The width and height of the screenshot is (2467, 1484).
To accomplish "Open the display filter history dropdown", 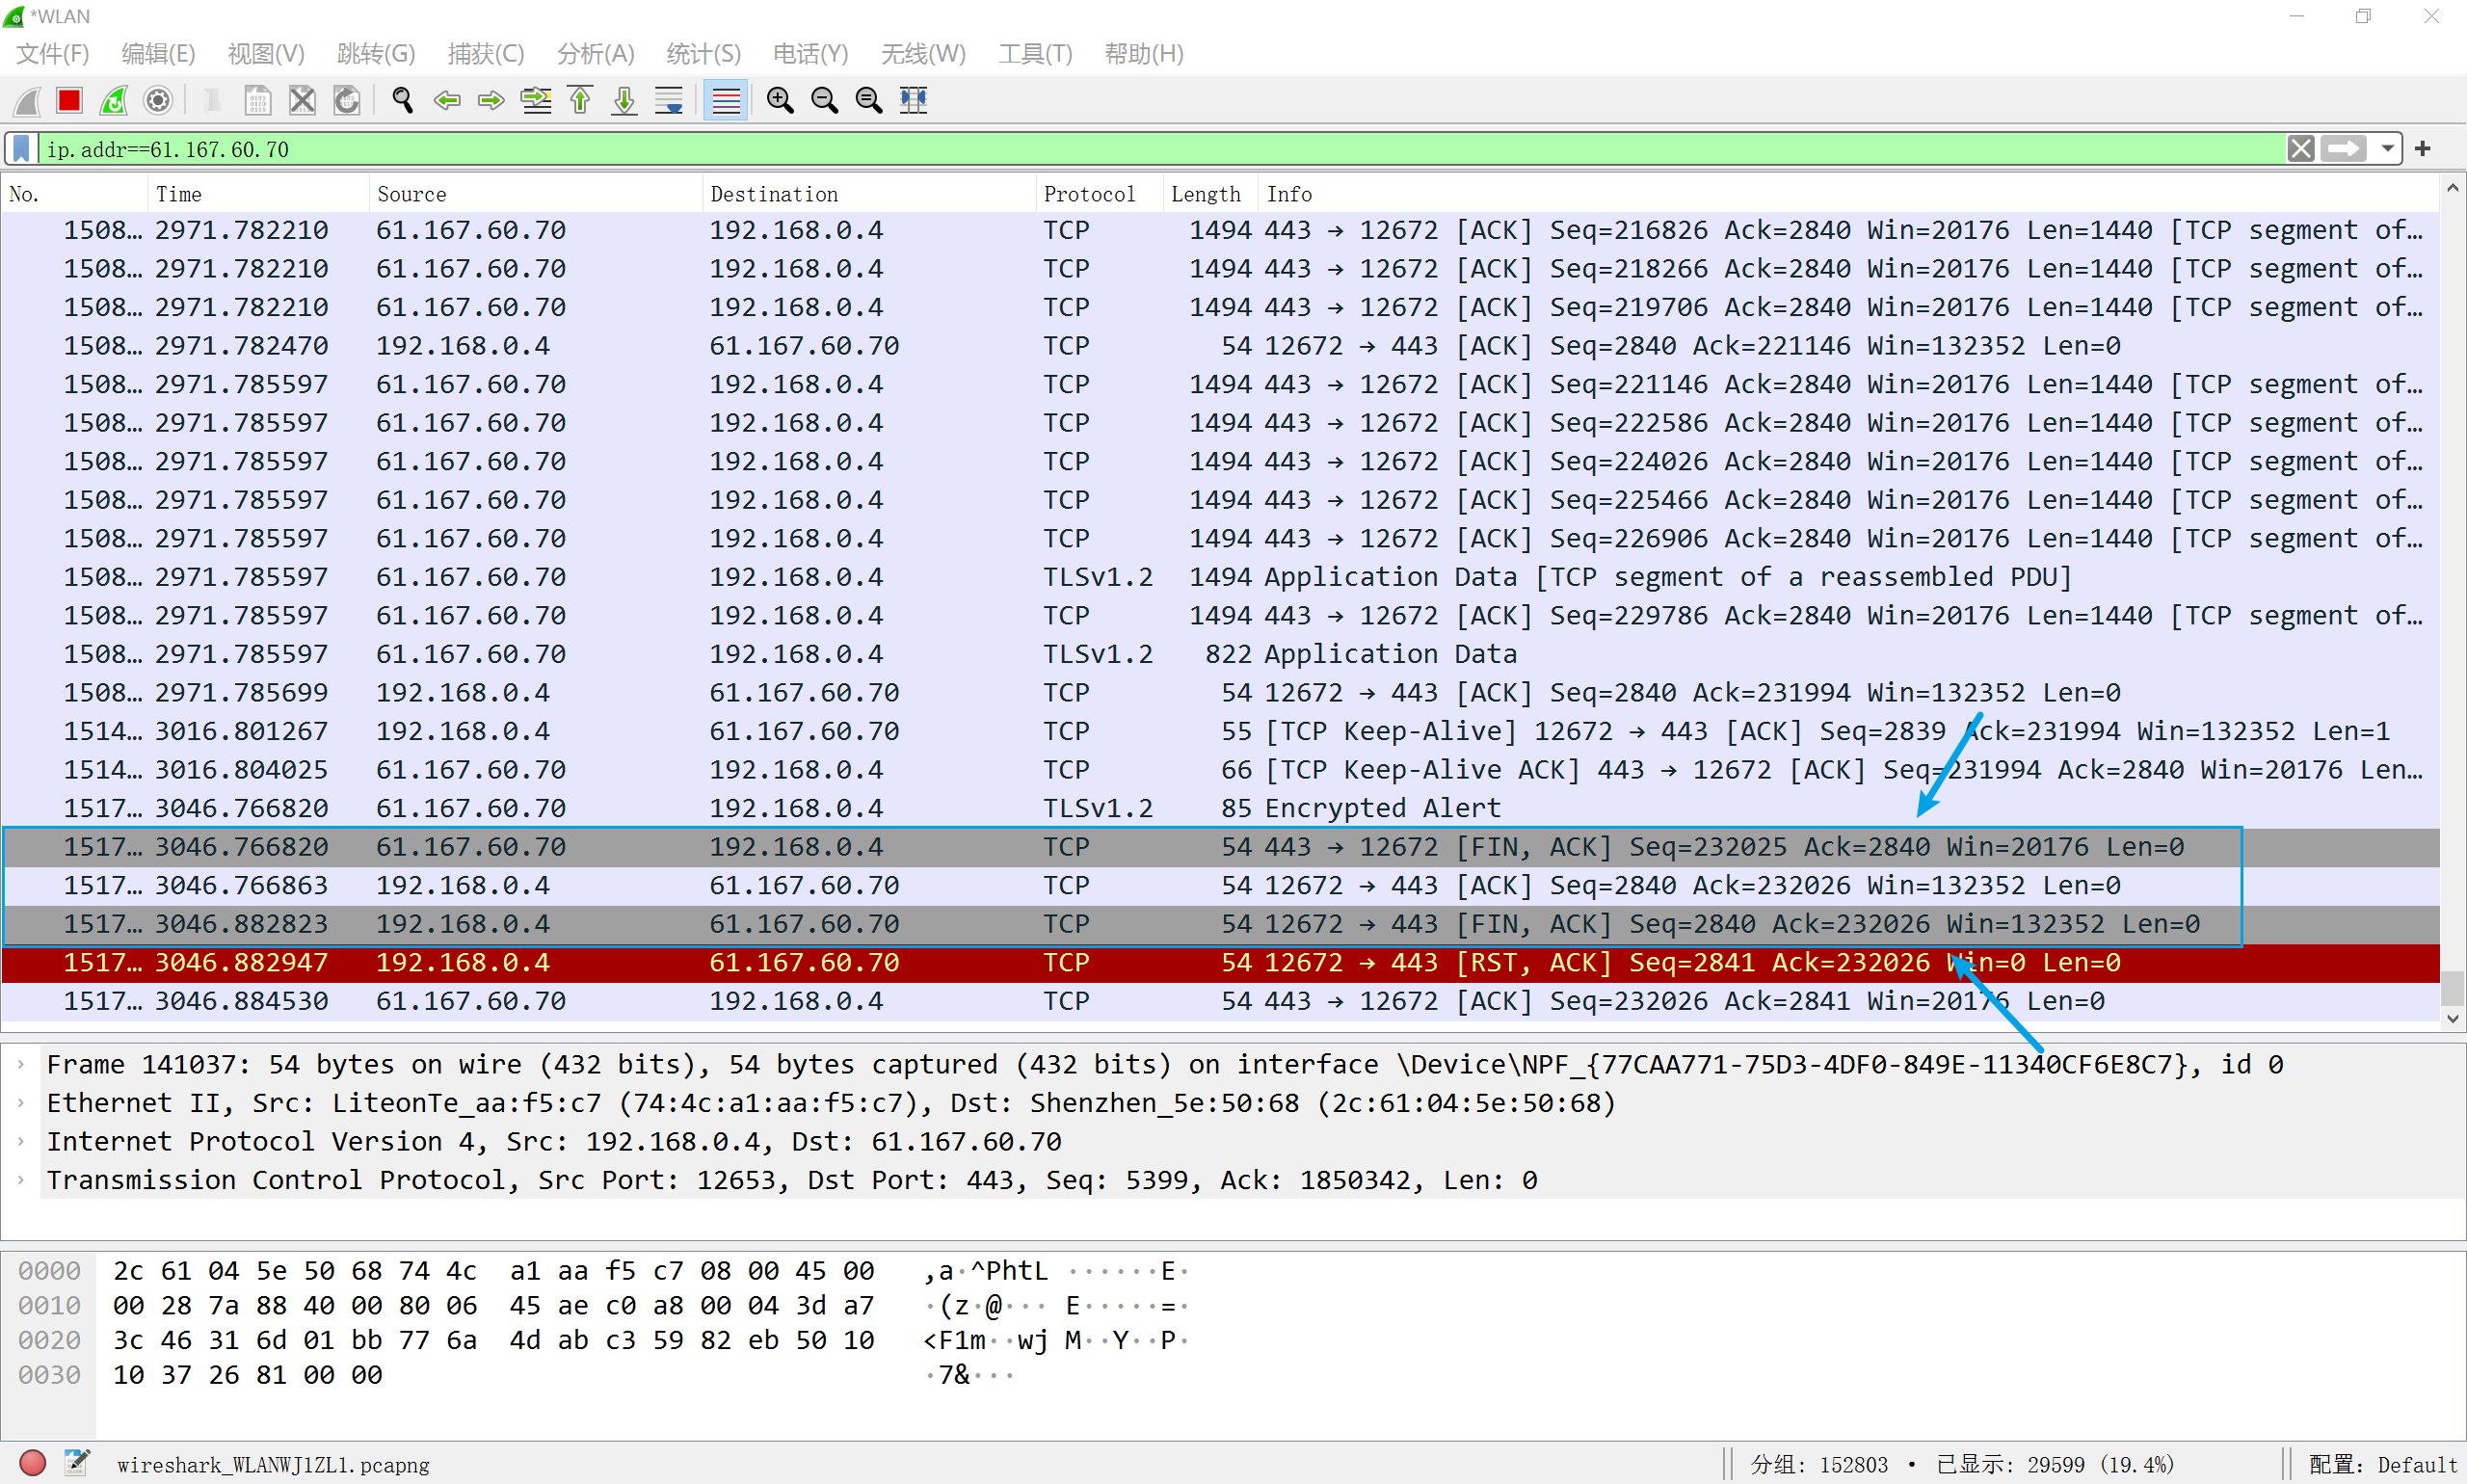I will [x=2388, y=149].
